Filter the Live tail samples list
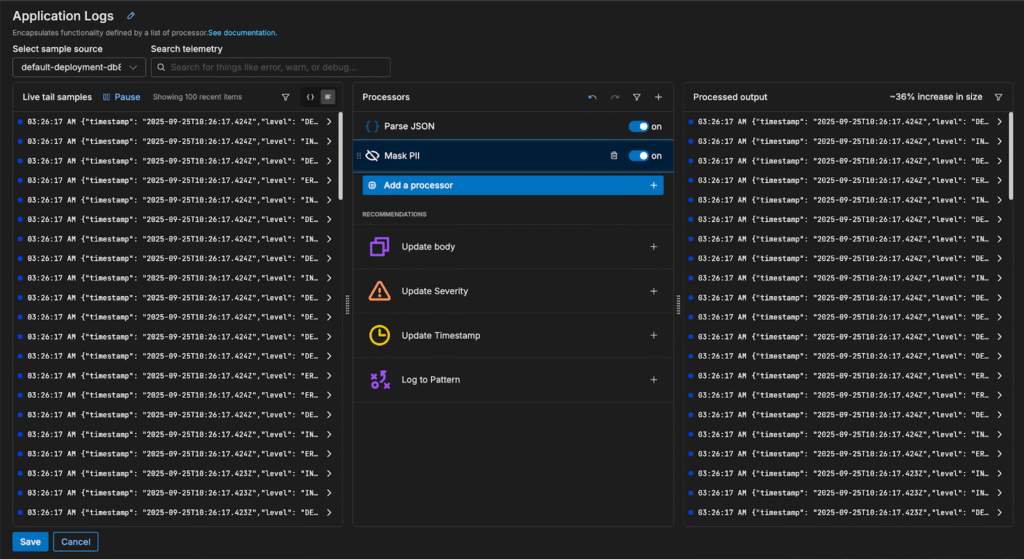 click(x=286, y=97)
